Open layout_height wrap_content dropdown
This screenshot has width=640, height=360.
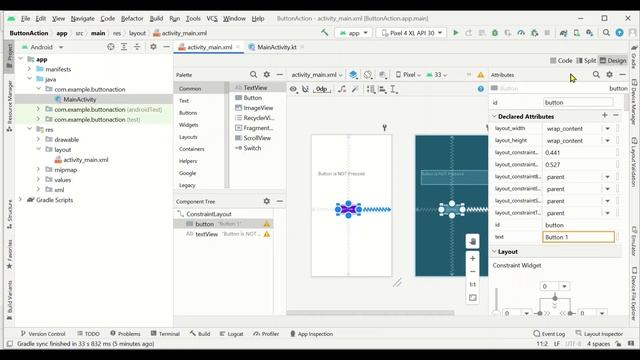tap(608, 141)
